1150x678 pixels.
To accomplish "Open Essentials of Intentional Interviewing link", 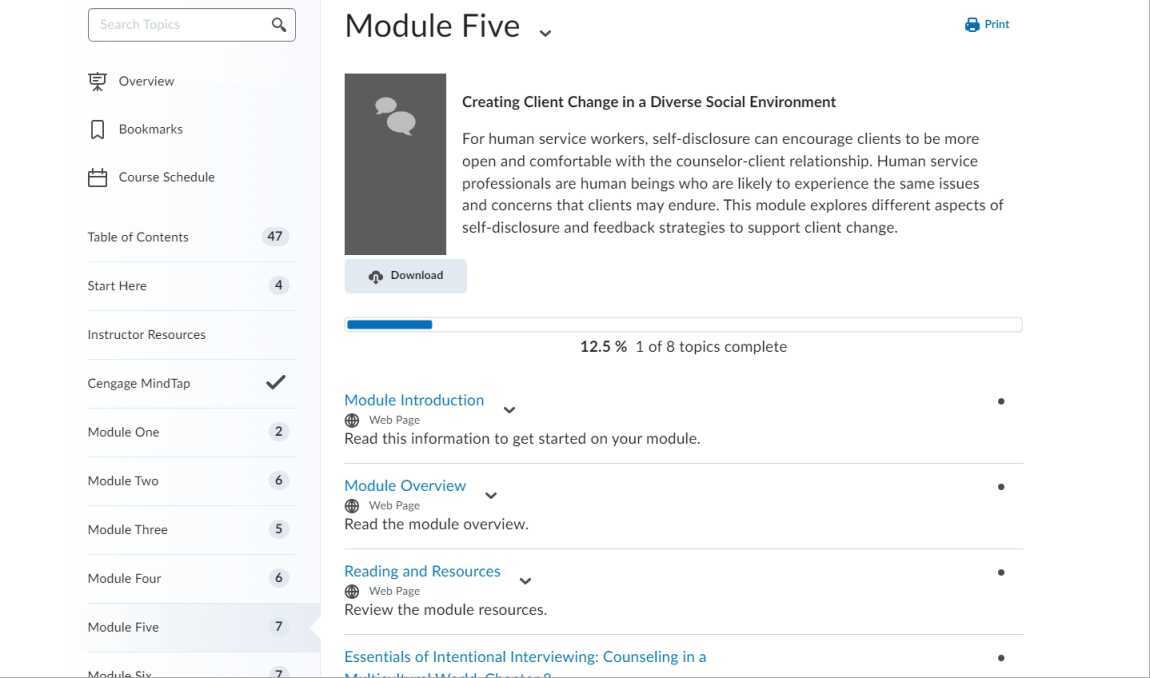I will (x=525, y=657).
